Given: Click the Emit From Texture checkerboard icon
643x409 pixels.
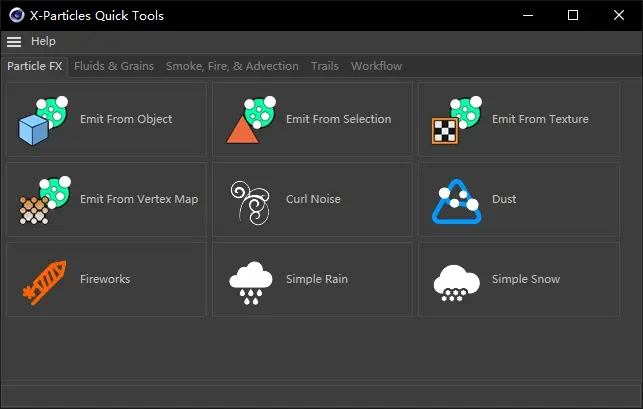Looking at the screenshot, I should 455,120.
